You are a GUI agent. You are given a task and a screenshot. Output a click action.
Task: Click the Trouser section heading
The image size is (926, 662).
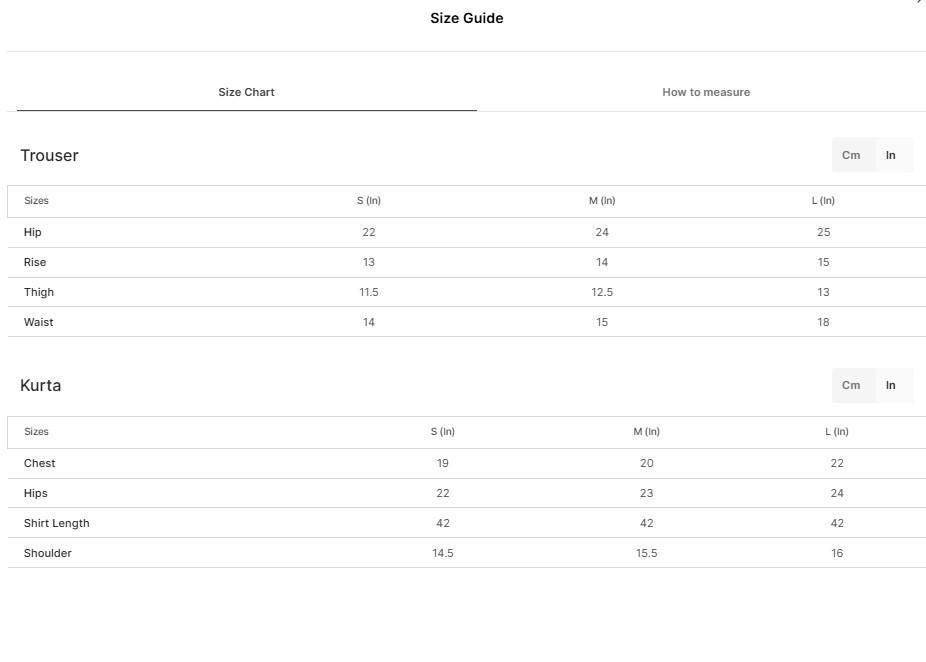click(50, 155)
